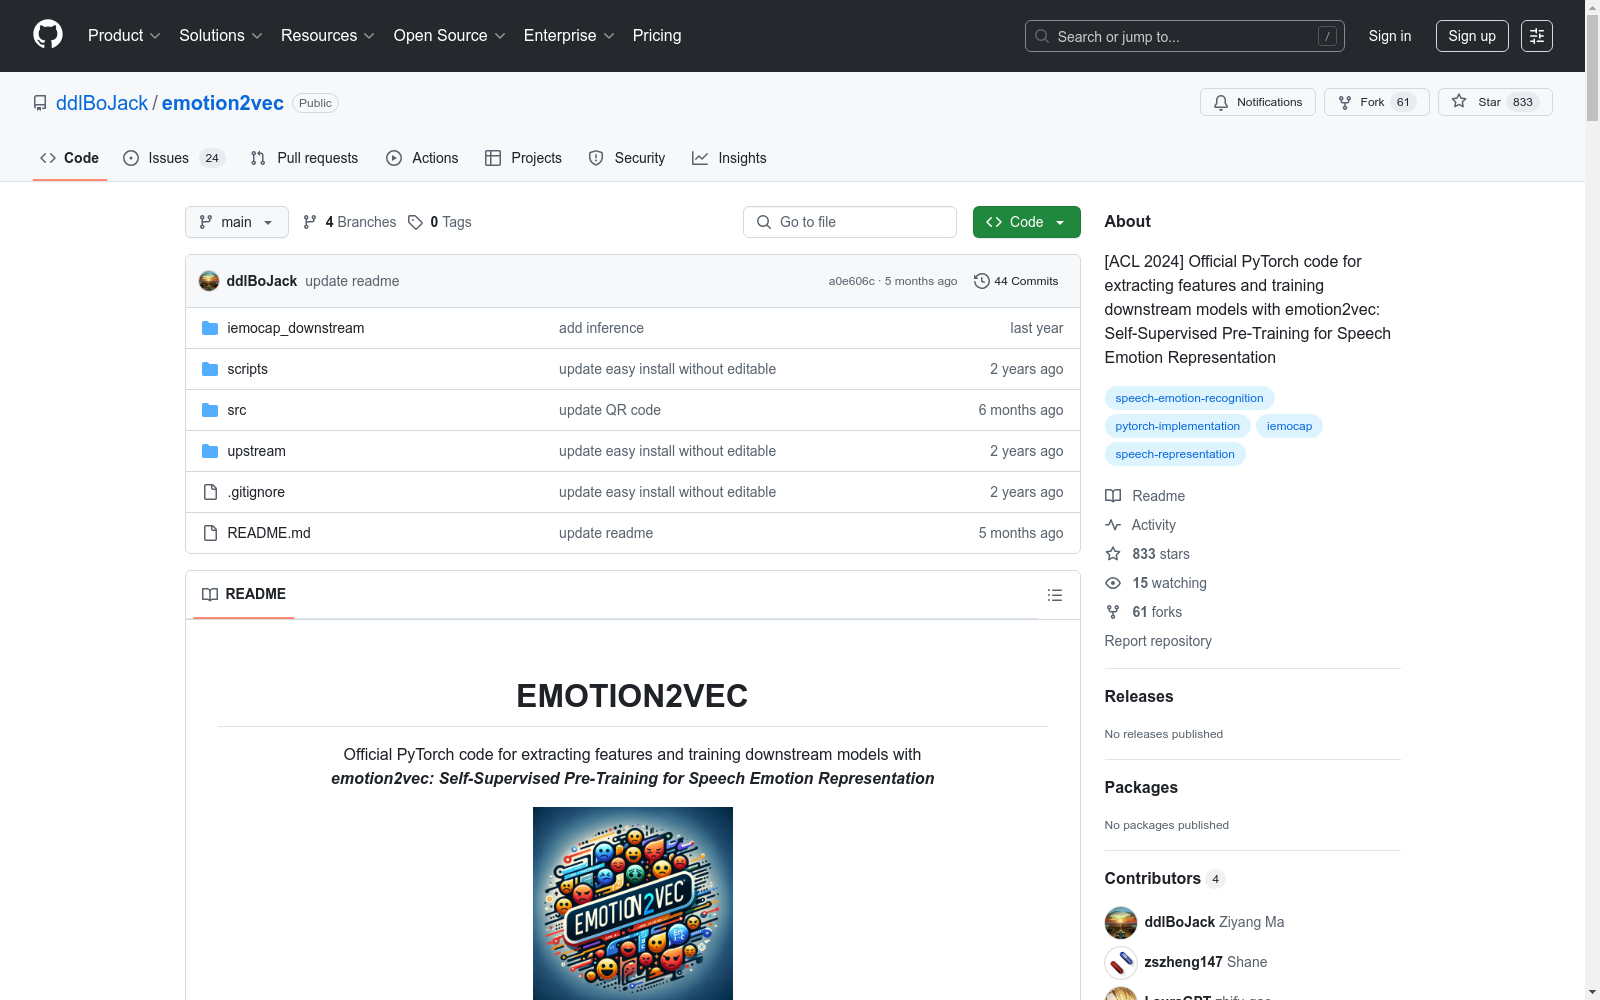This screenshot has width=1600, height=1000.
Task: Click the Sign up button
Action: (1472, 36)
